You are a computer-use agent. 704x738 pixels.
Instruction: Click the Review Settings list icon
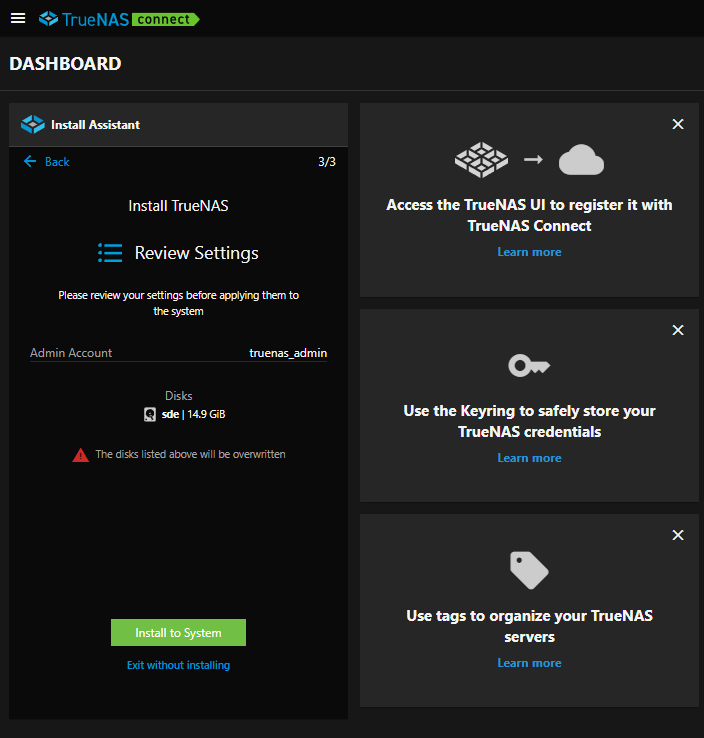point(110,253)
